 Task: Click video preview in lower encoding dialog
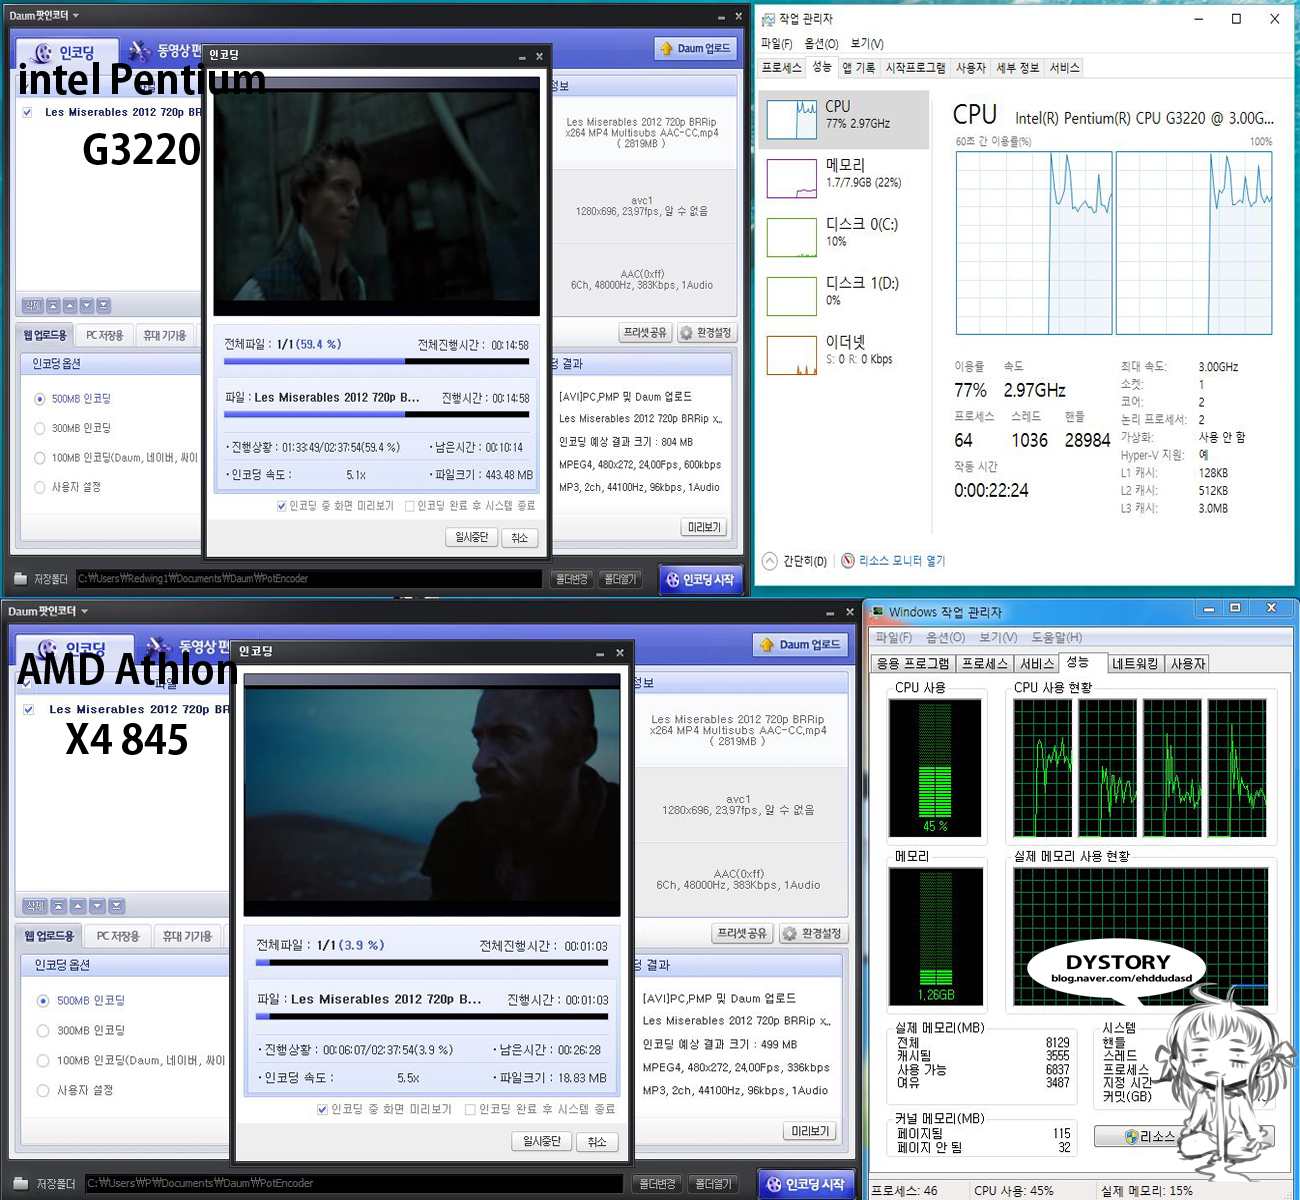coord(432,795)
